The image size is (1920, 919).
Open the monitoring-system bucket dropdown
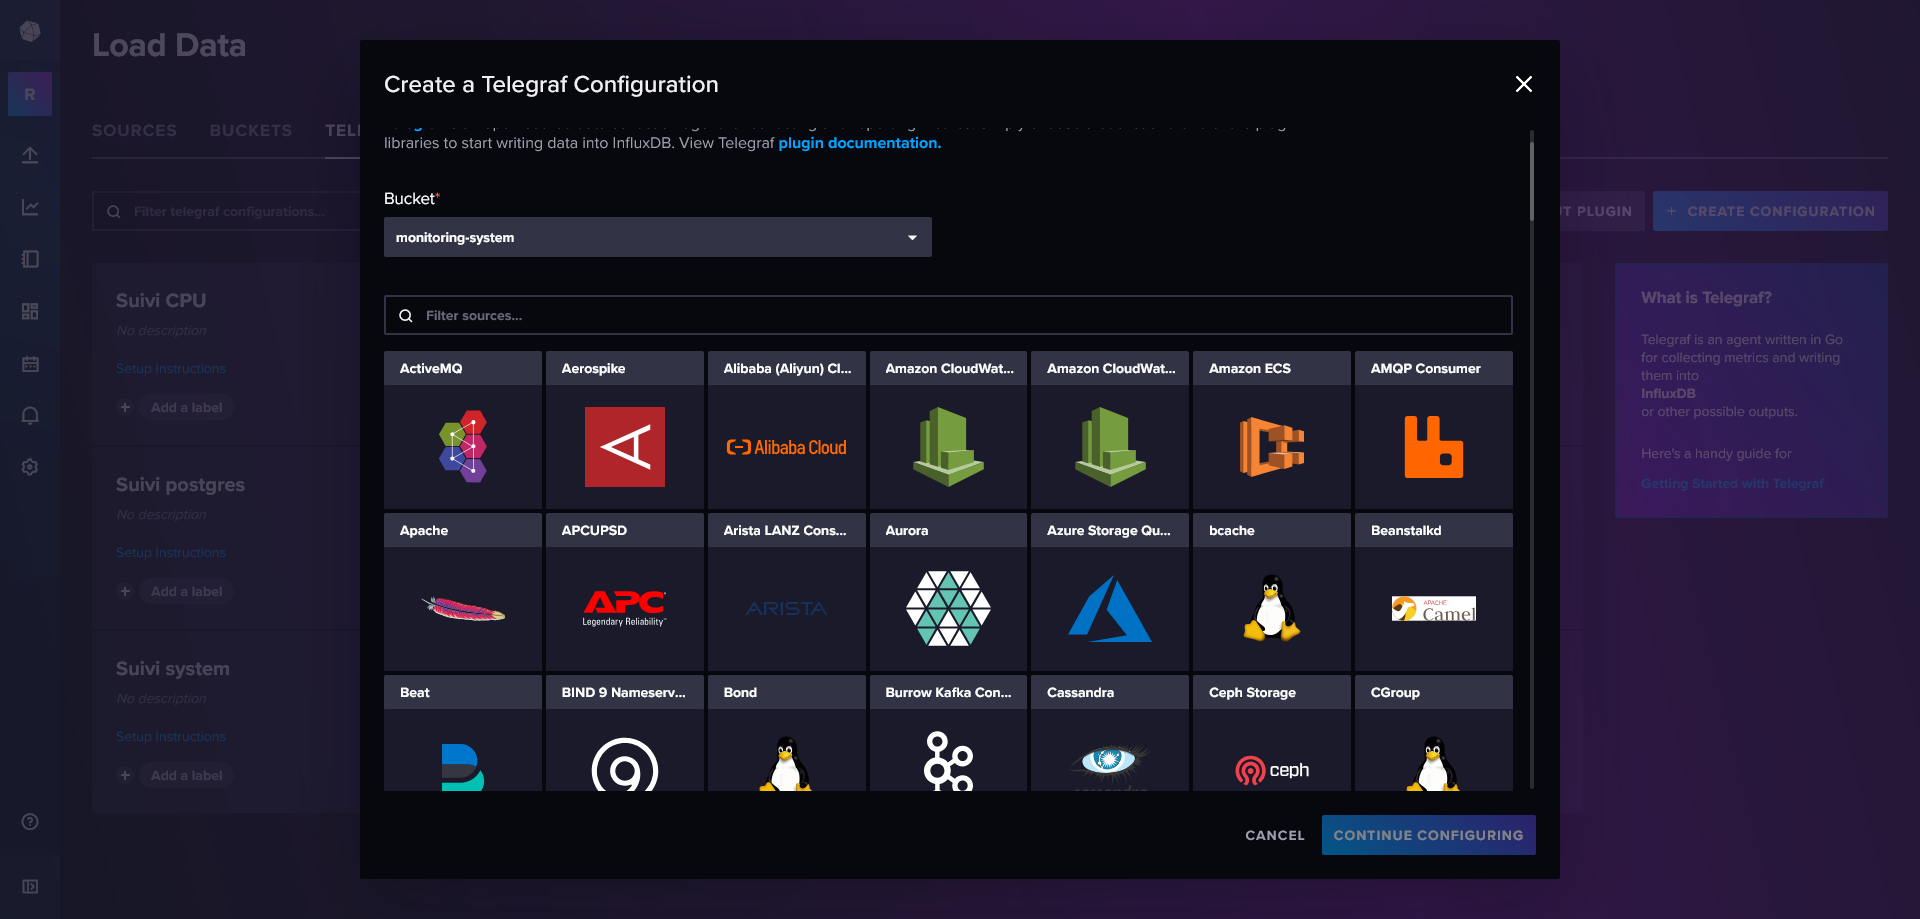click(657, 238)
